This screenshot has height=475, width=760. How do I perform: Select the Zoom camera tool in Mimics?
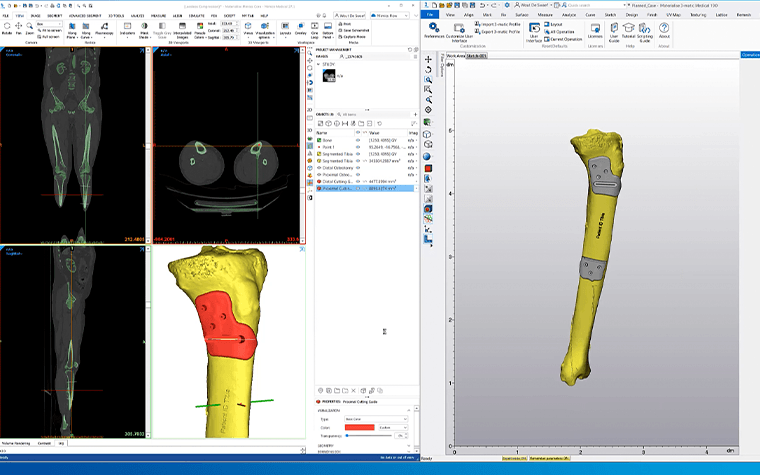click(x=30, y=29)
